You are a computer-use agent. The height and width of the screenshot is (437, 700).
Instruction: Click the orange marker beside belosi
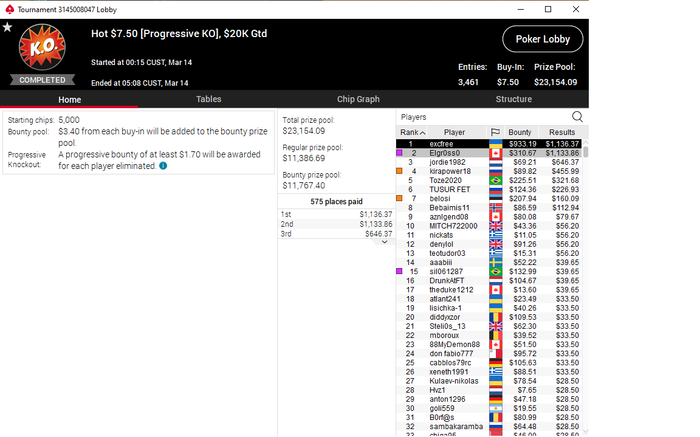coord(400,198)
